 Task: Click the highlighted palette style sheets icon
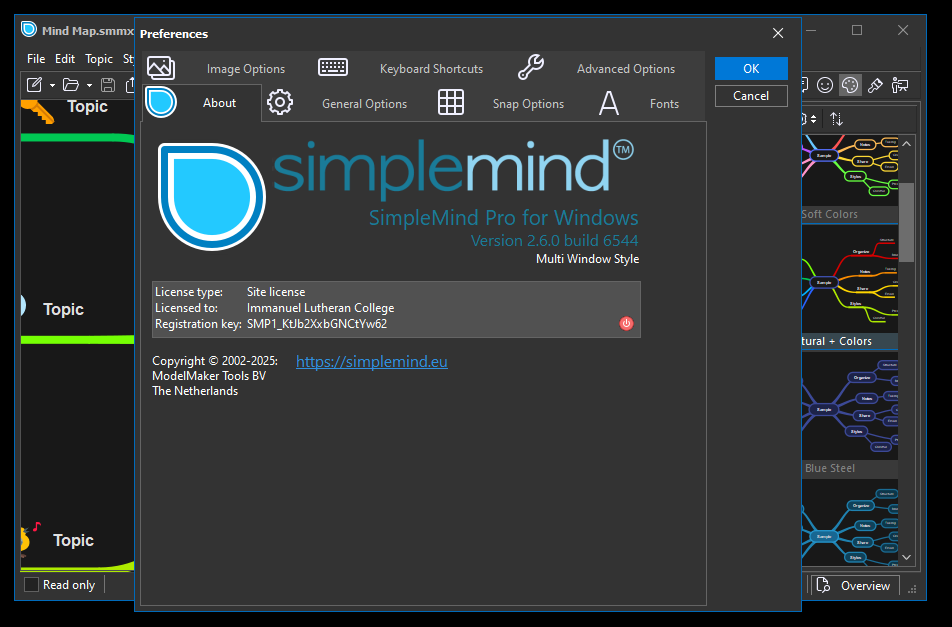click(850, 86)
